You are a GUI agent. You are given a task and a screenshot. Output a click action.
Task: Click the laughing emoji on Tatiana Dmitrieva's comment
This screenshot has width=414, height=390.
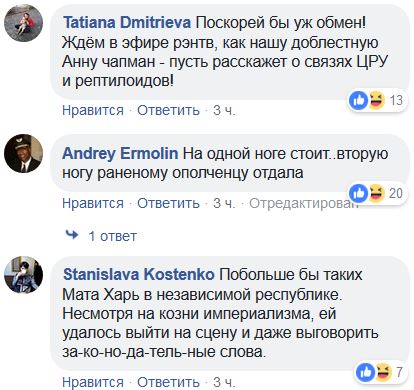(376, 100)
